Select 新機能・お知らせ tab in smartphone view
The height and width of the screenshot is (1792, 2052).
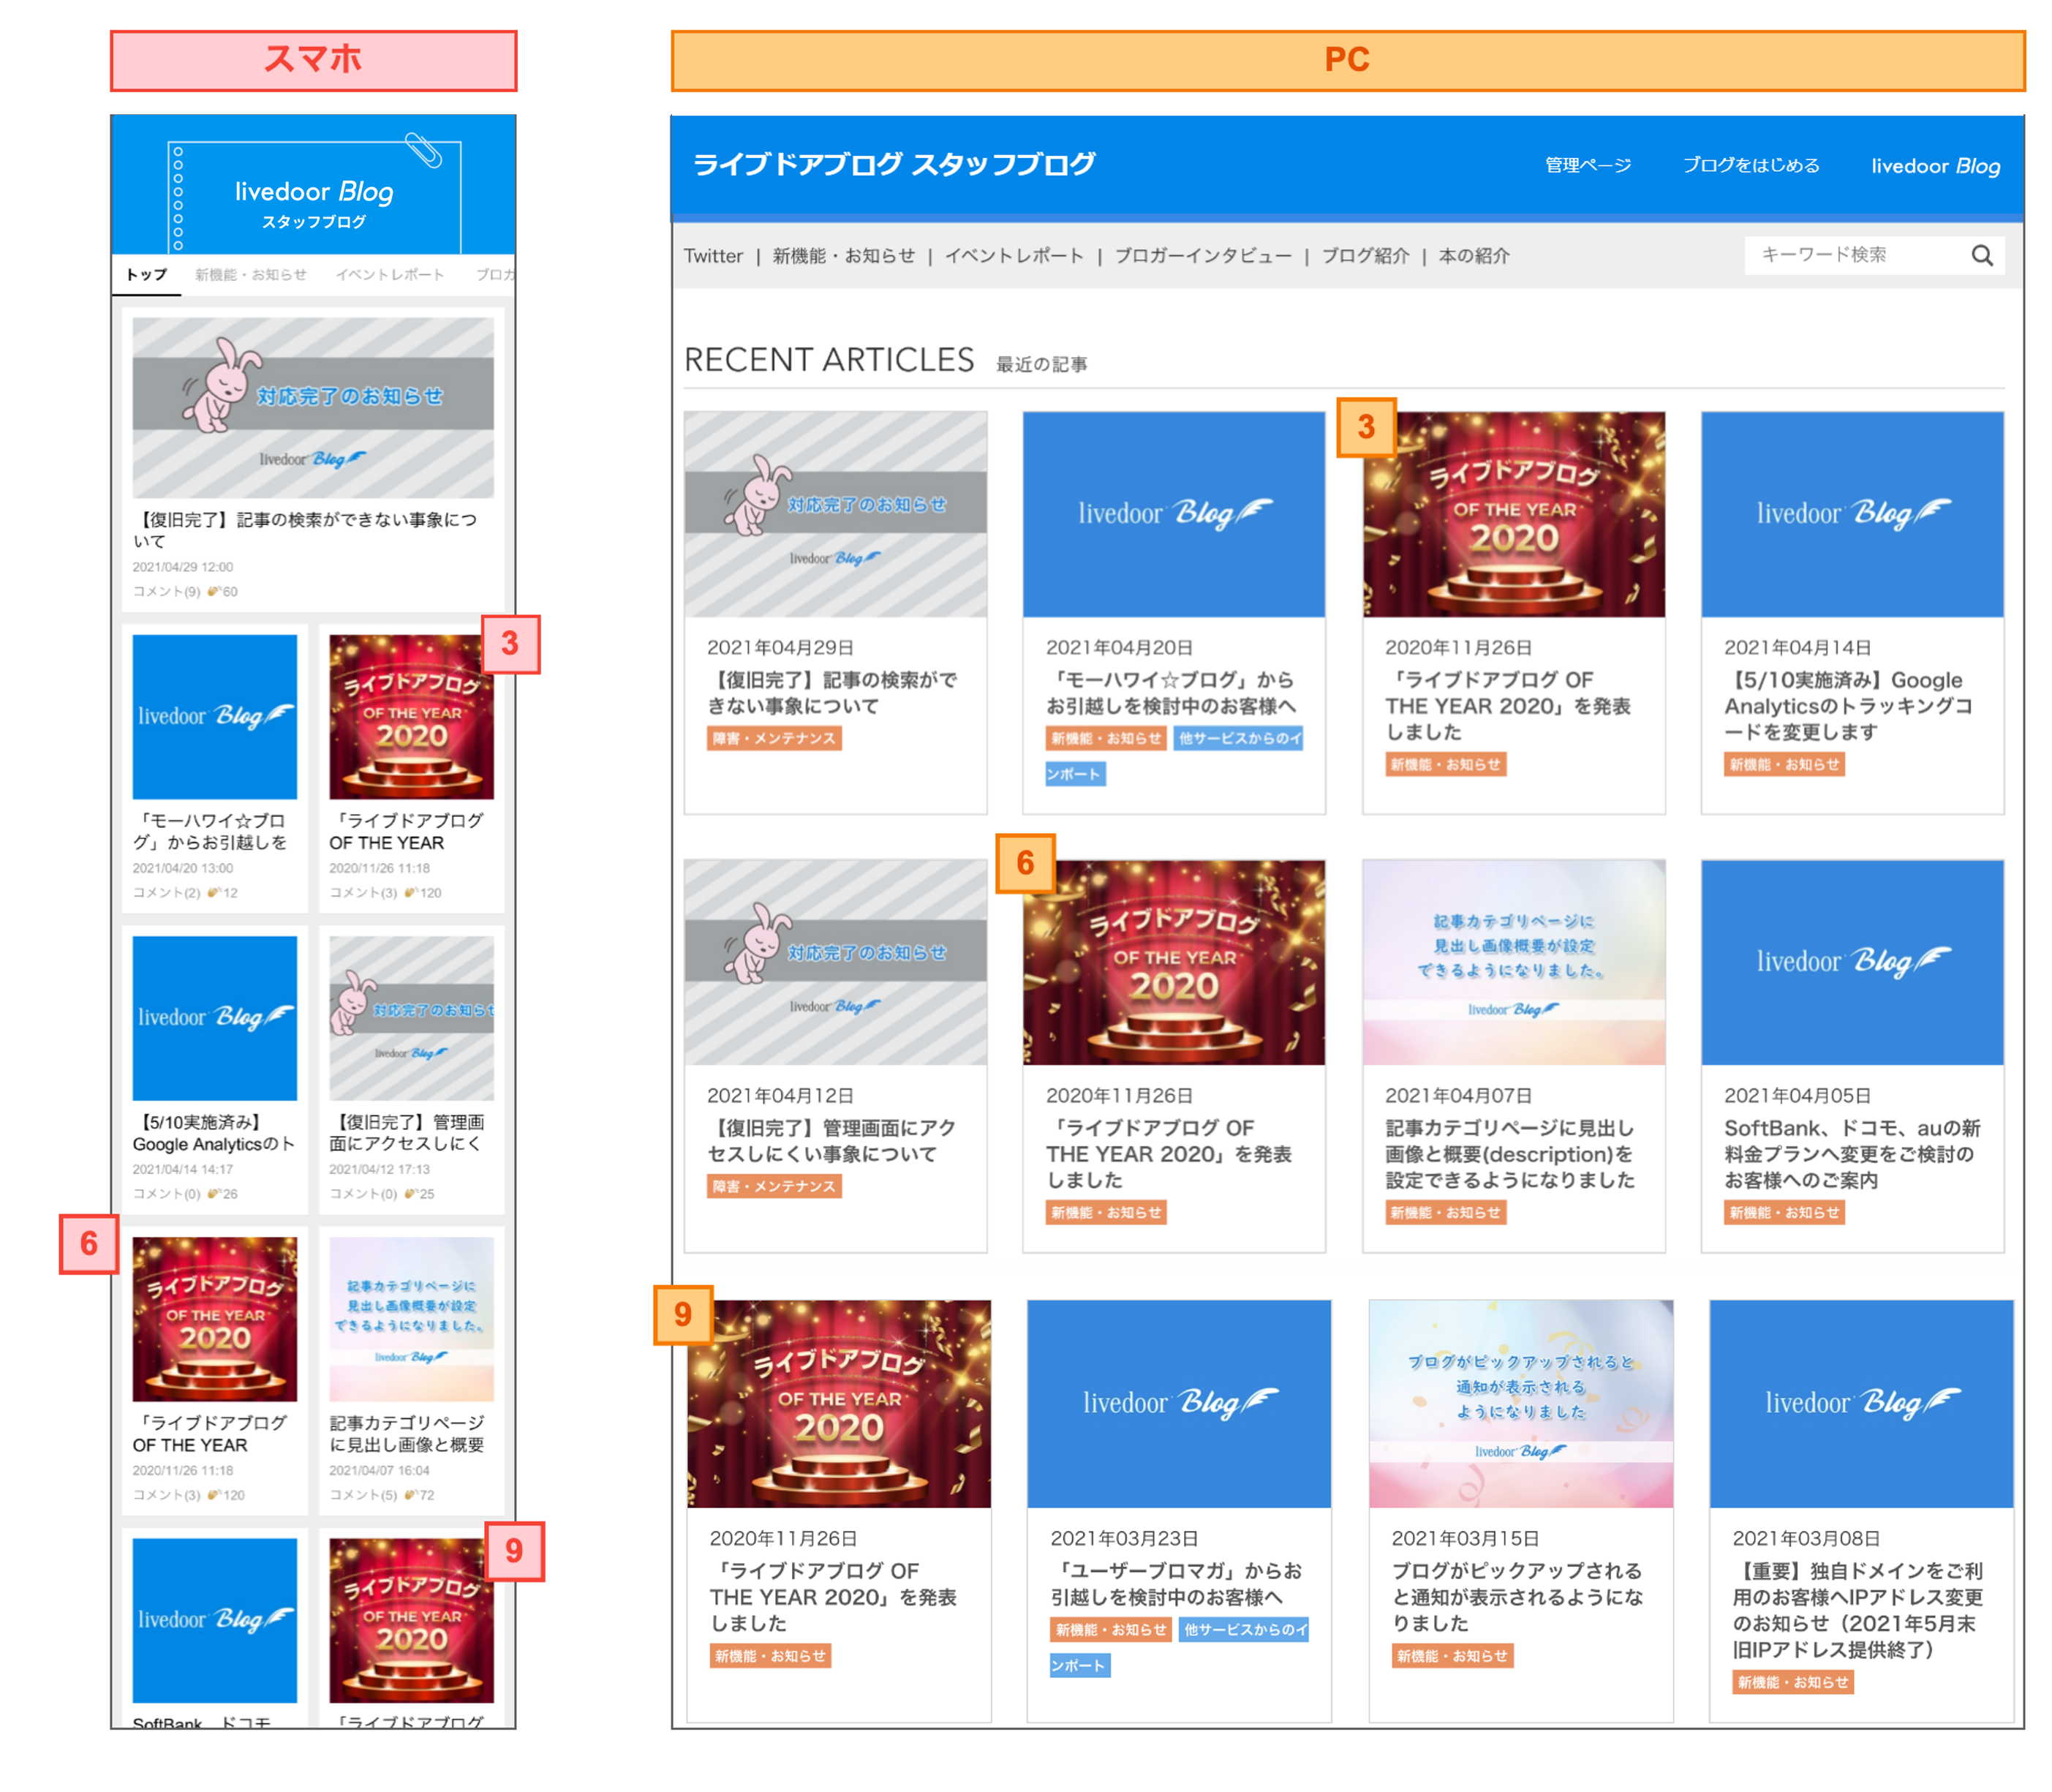tap(251, 275)
